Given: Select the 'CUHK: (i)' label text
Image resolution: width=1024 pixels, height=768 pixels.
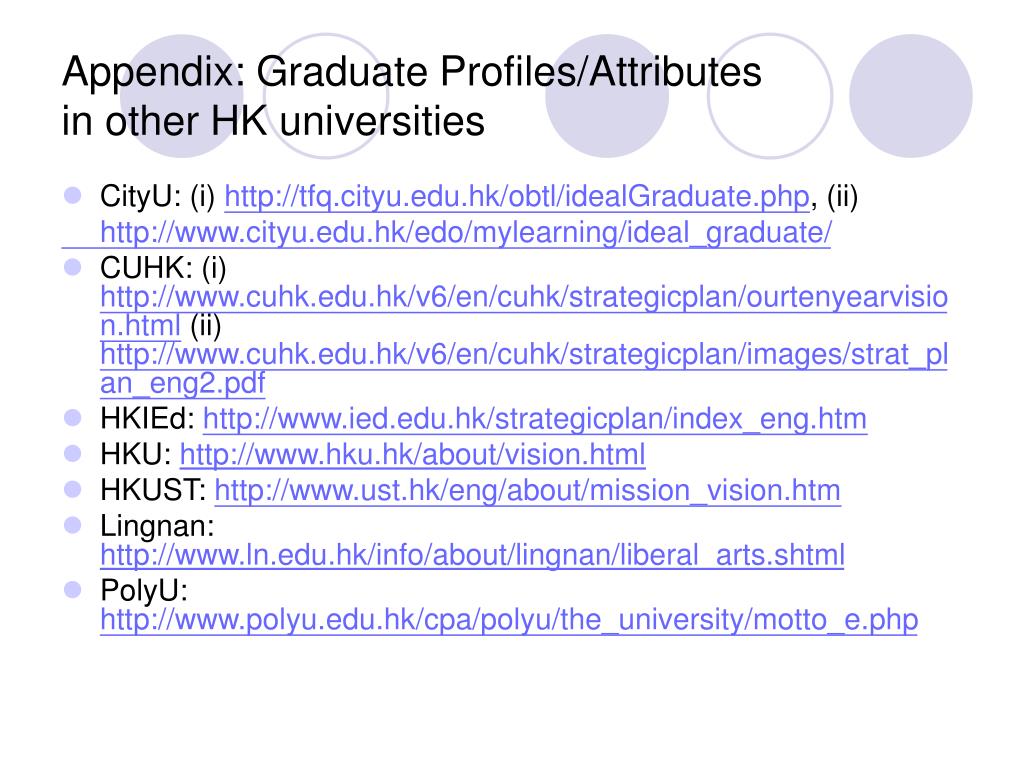Looking at the screenshot, I should (163, 268).
